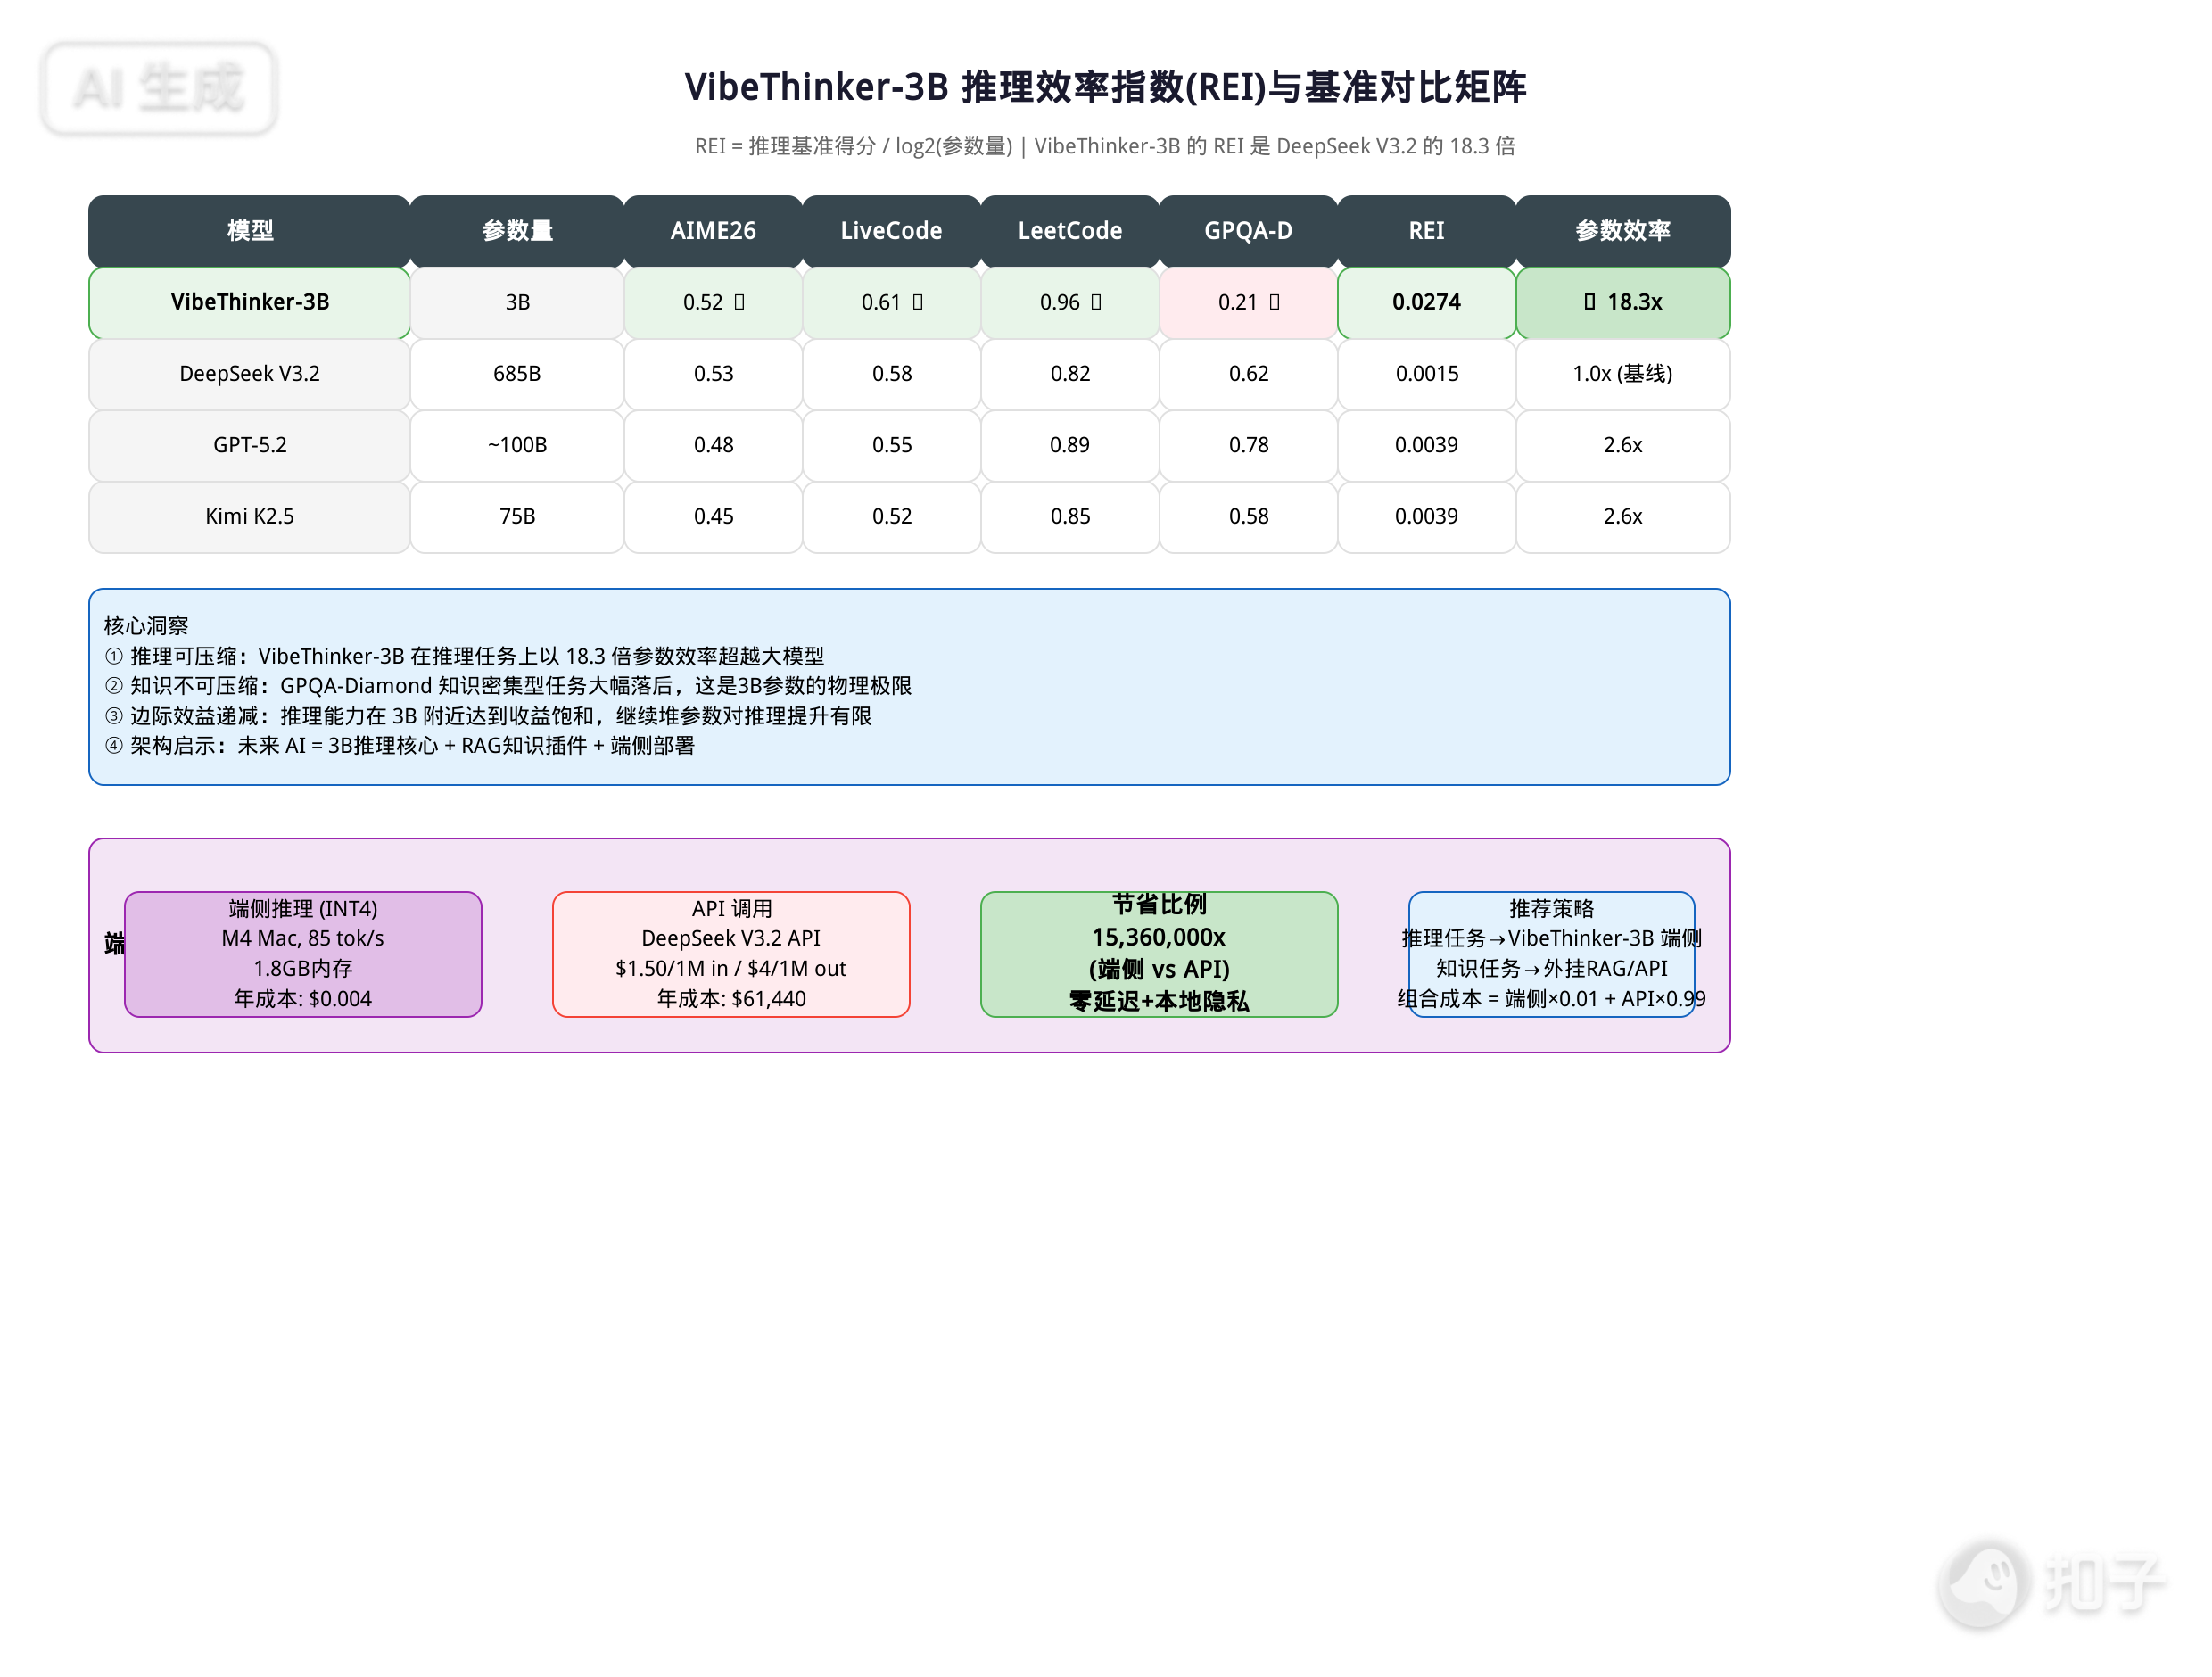
Task: Click the 'VibeThinker-3B' model name cell
Action: [x=250, y=302]
